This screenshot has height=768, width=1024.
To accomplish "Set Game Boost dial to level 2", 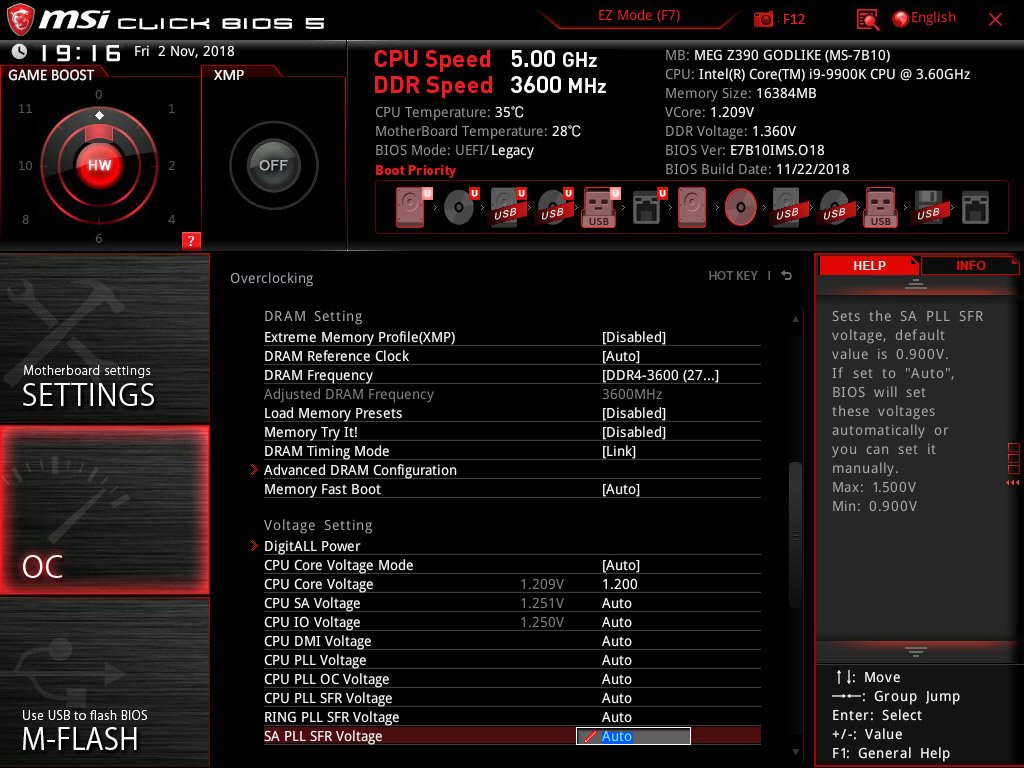I will tap(171, 165).
